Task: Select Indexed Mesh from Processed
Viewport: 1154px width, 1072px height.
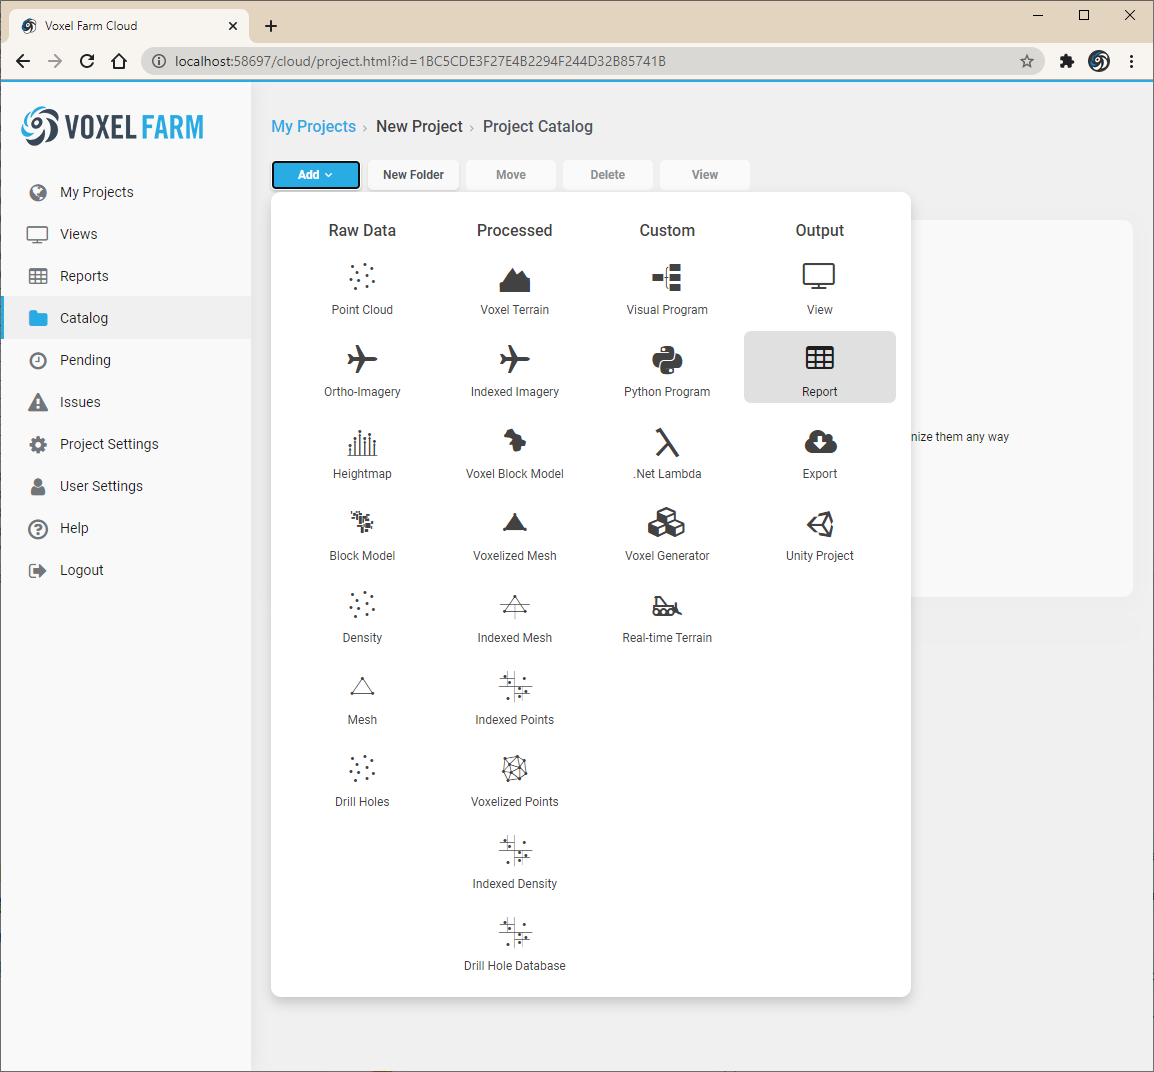Action: click(514, 617)
